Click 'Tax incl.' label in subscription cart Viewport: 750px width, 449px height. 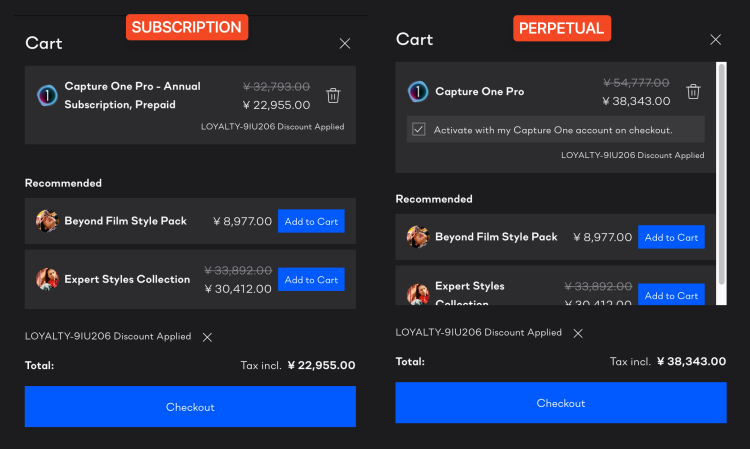point(261,365)
